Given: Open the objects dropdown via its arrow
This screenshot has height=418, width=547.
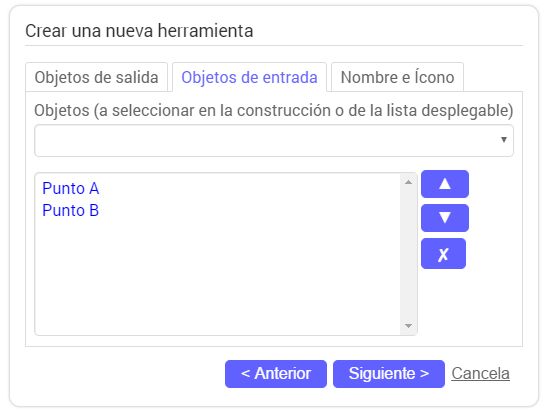Looking at the screenshot, I should pyautogui.click(x=503, y=140).
